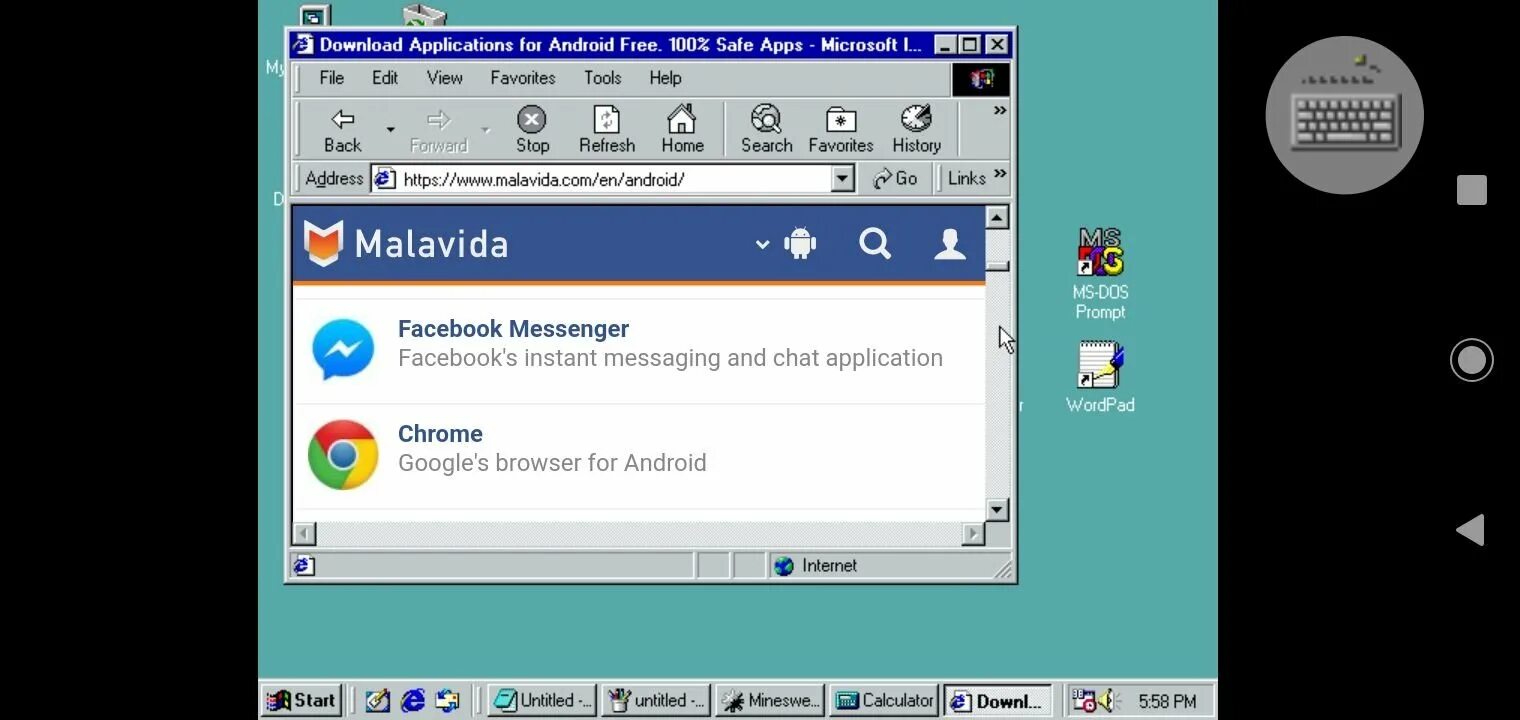Click the Chrome app icon

(343, 454)
